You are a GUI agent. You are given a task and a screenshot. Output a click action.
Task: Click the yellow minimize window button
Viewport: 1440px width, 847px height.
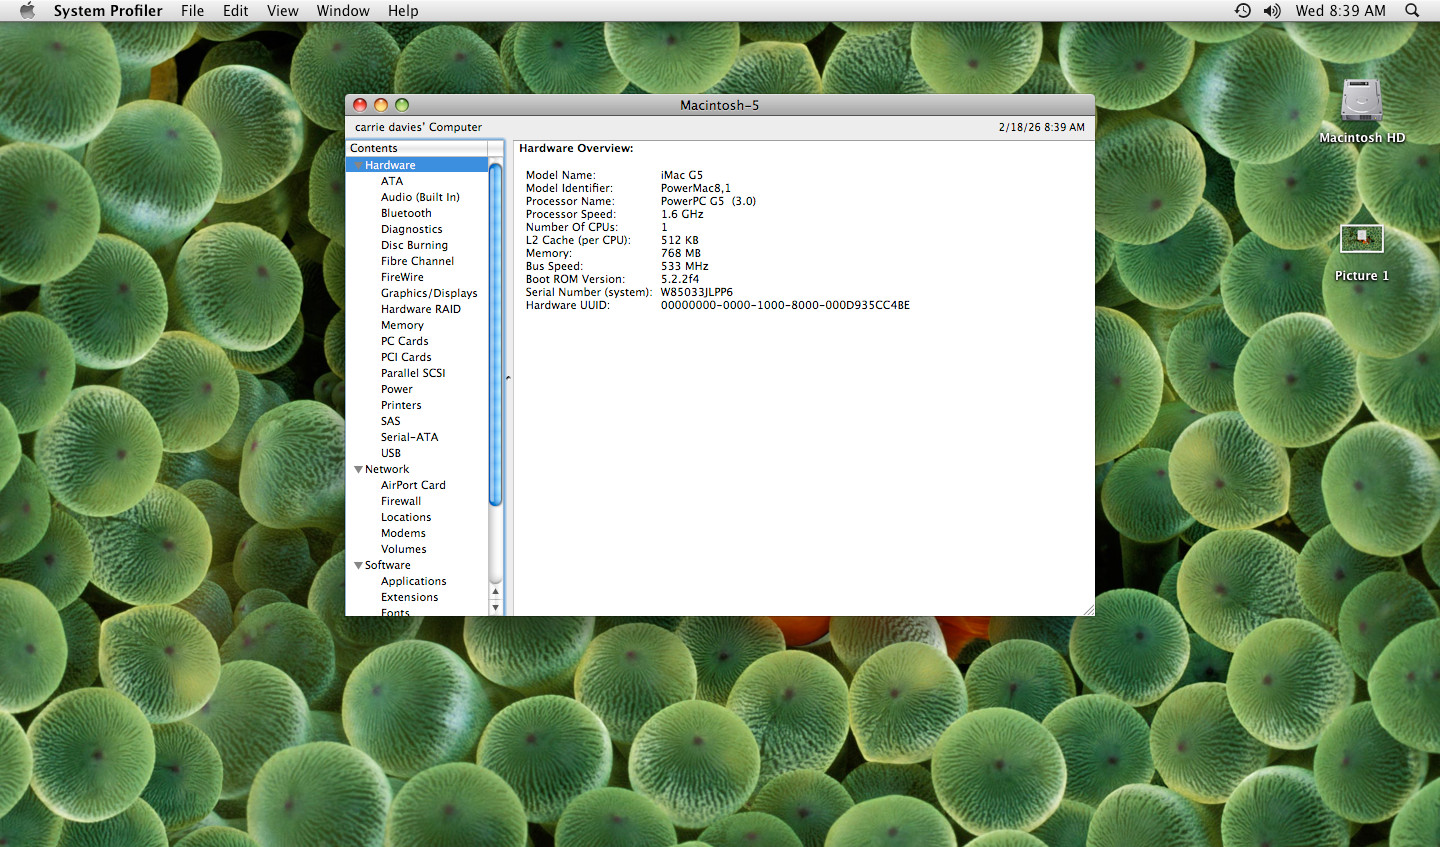tap(381, 105)
